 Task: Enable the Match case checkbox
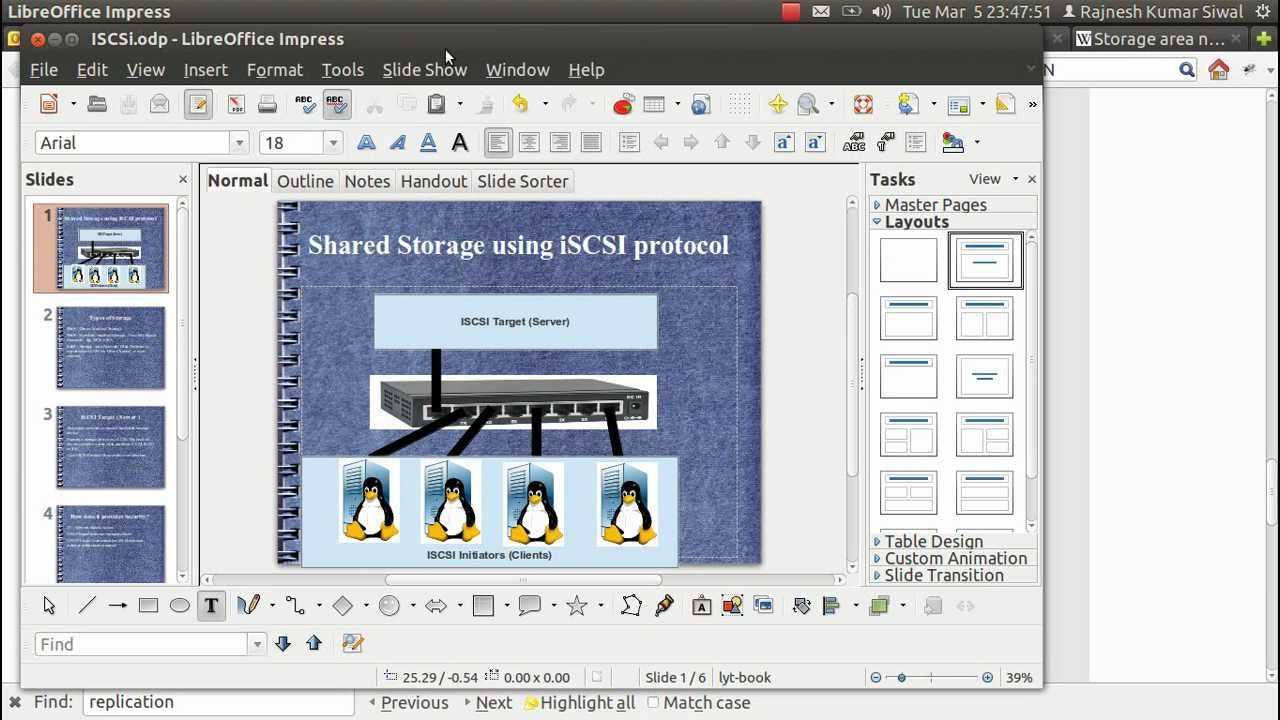tap(653, 703)
